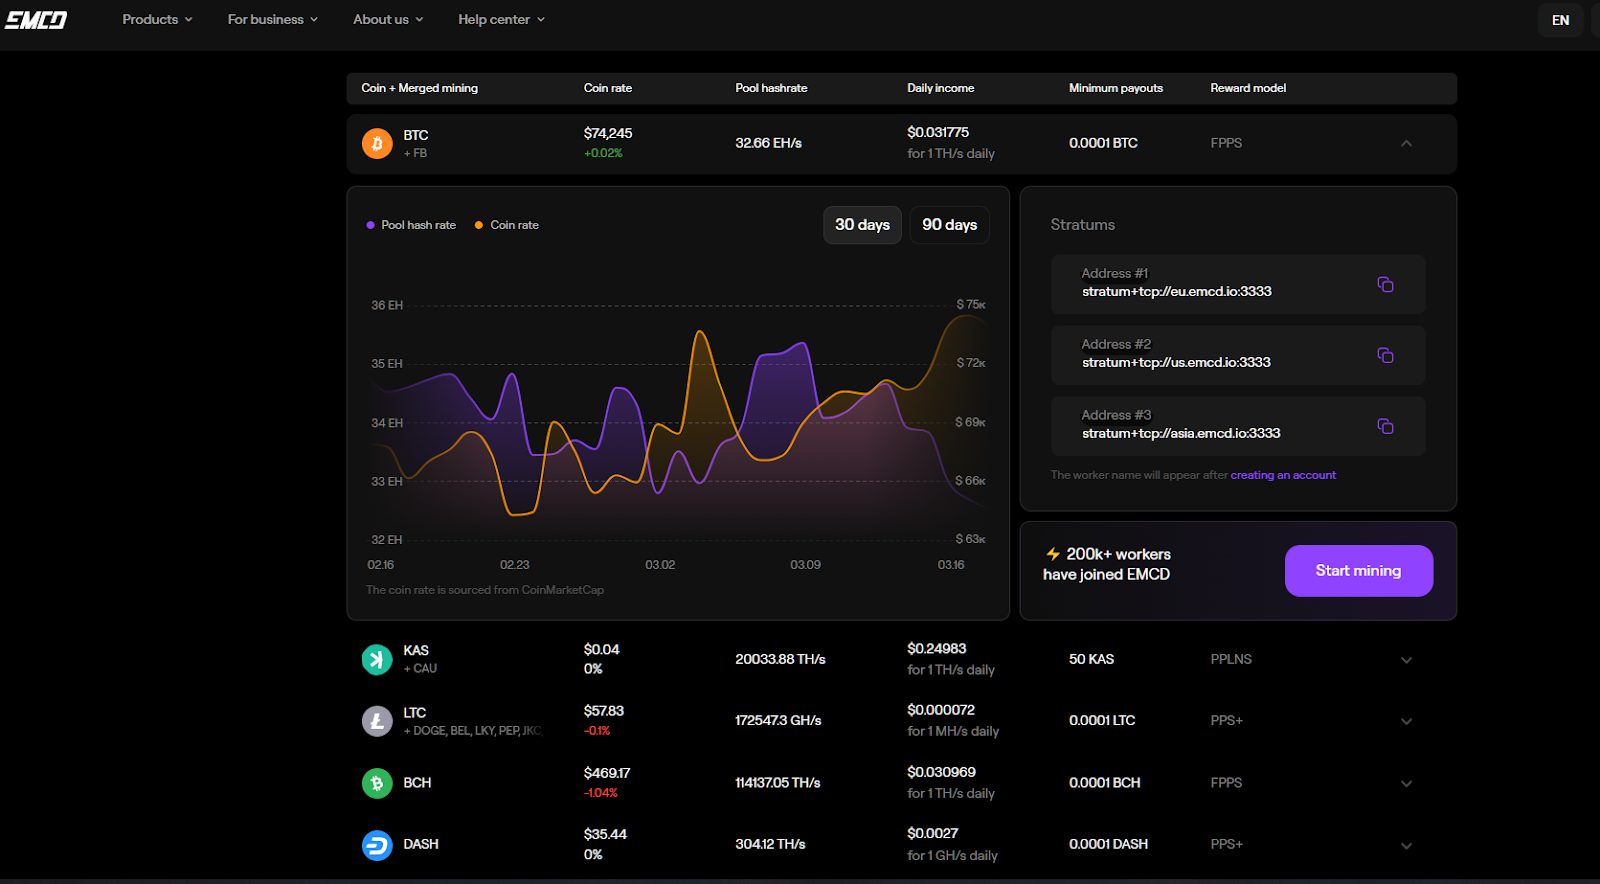The width and height of the screenshot is (1600, 884).
Task: Follow the creating an account link
Action: tap(1283, 475)
